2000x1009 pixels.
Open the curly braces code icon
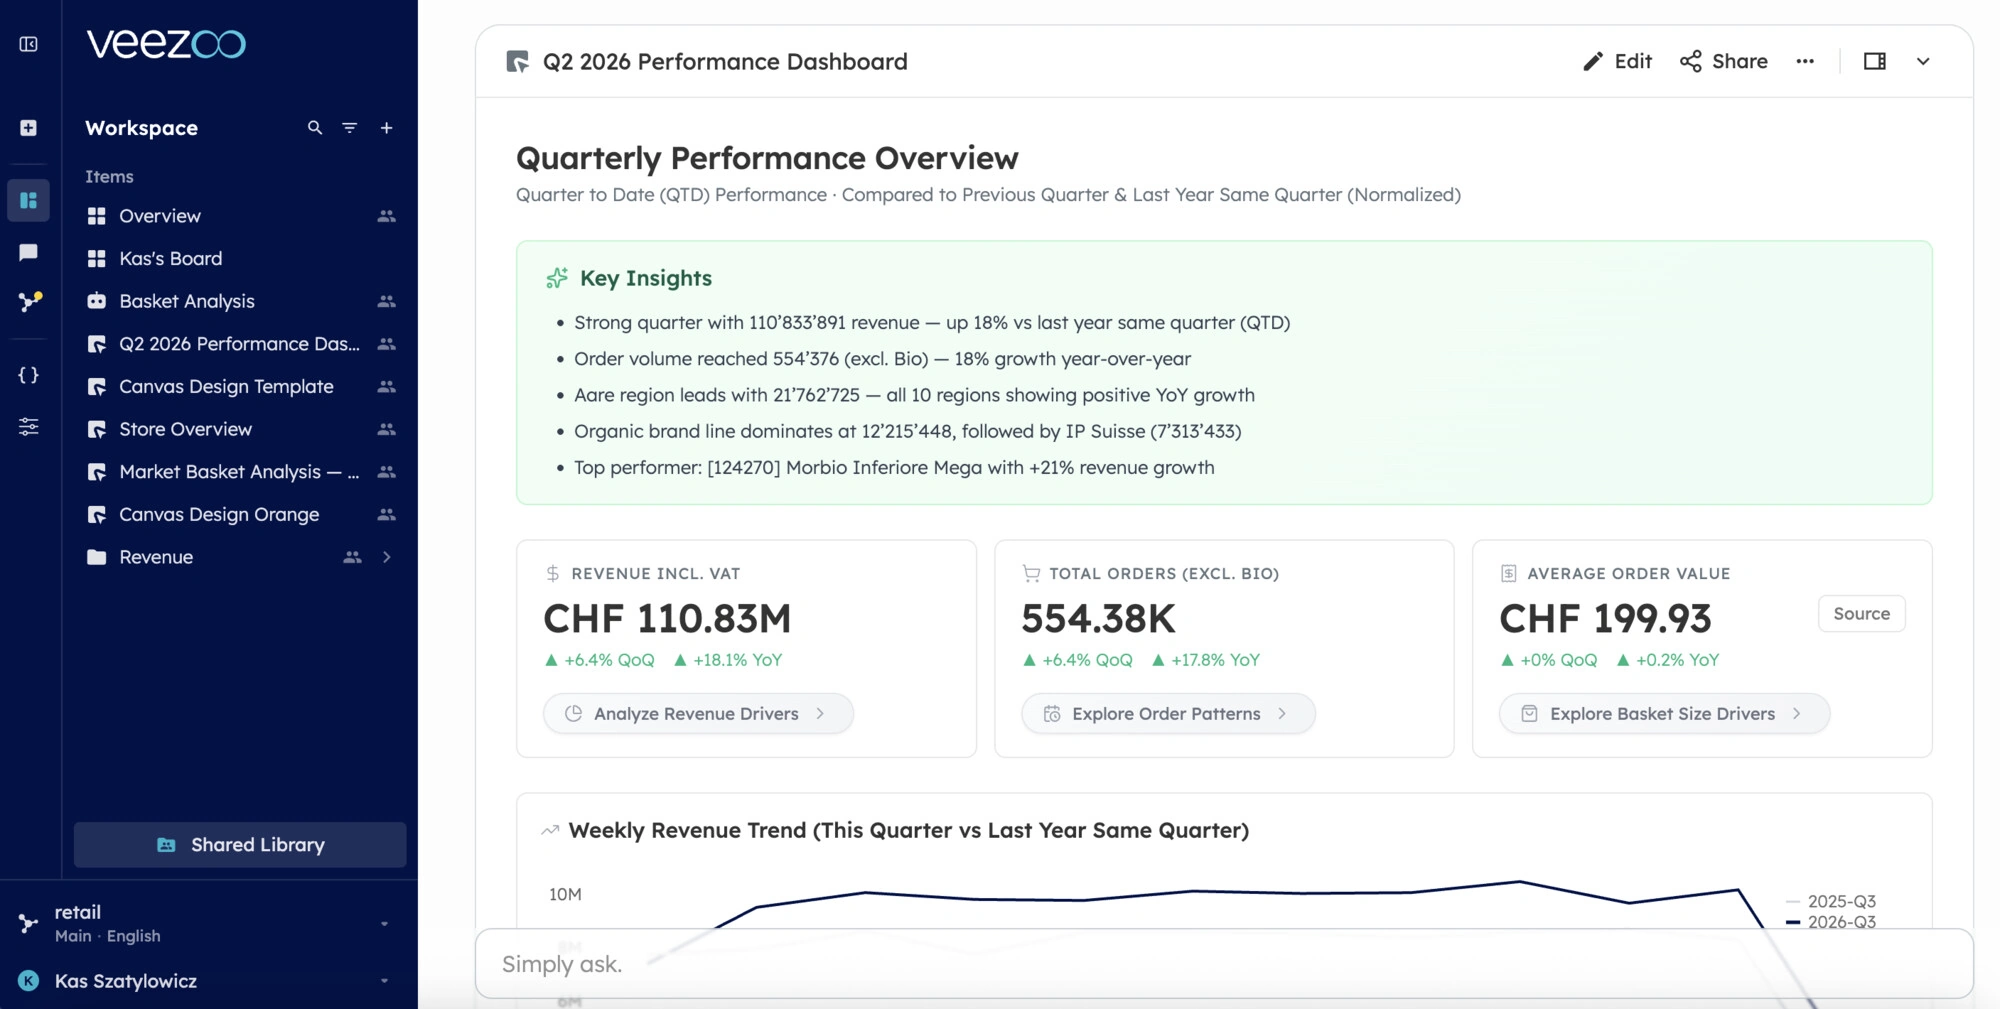(28, 375)
